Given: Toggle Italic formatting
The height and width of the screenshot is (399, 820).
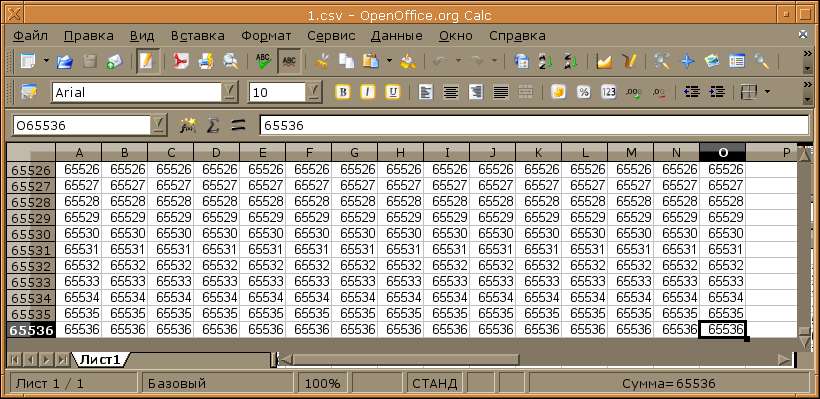Looking at the screenshot, I should click(368, 93).
